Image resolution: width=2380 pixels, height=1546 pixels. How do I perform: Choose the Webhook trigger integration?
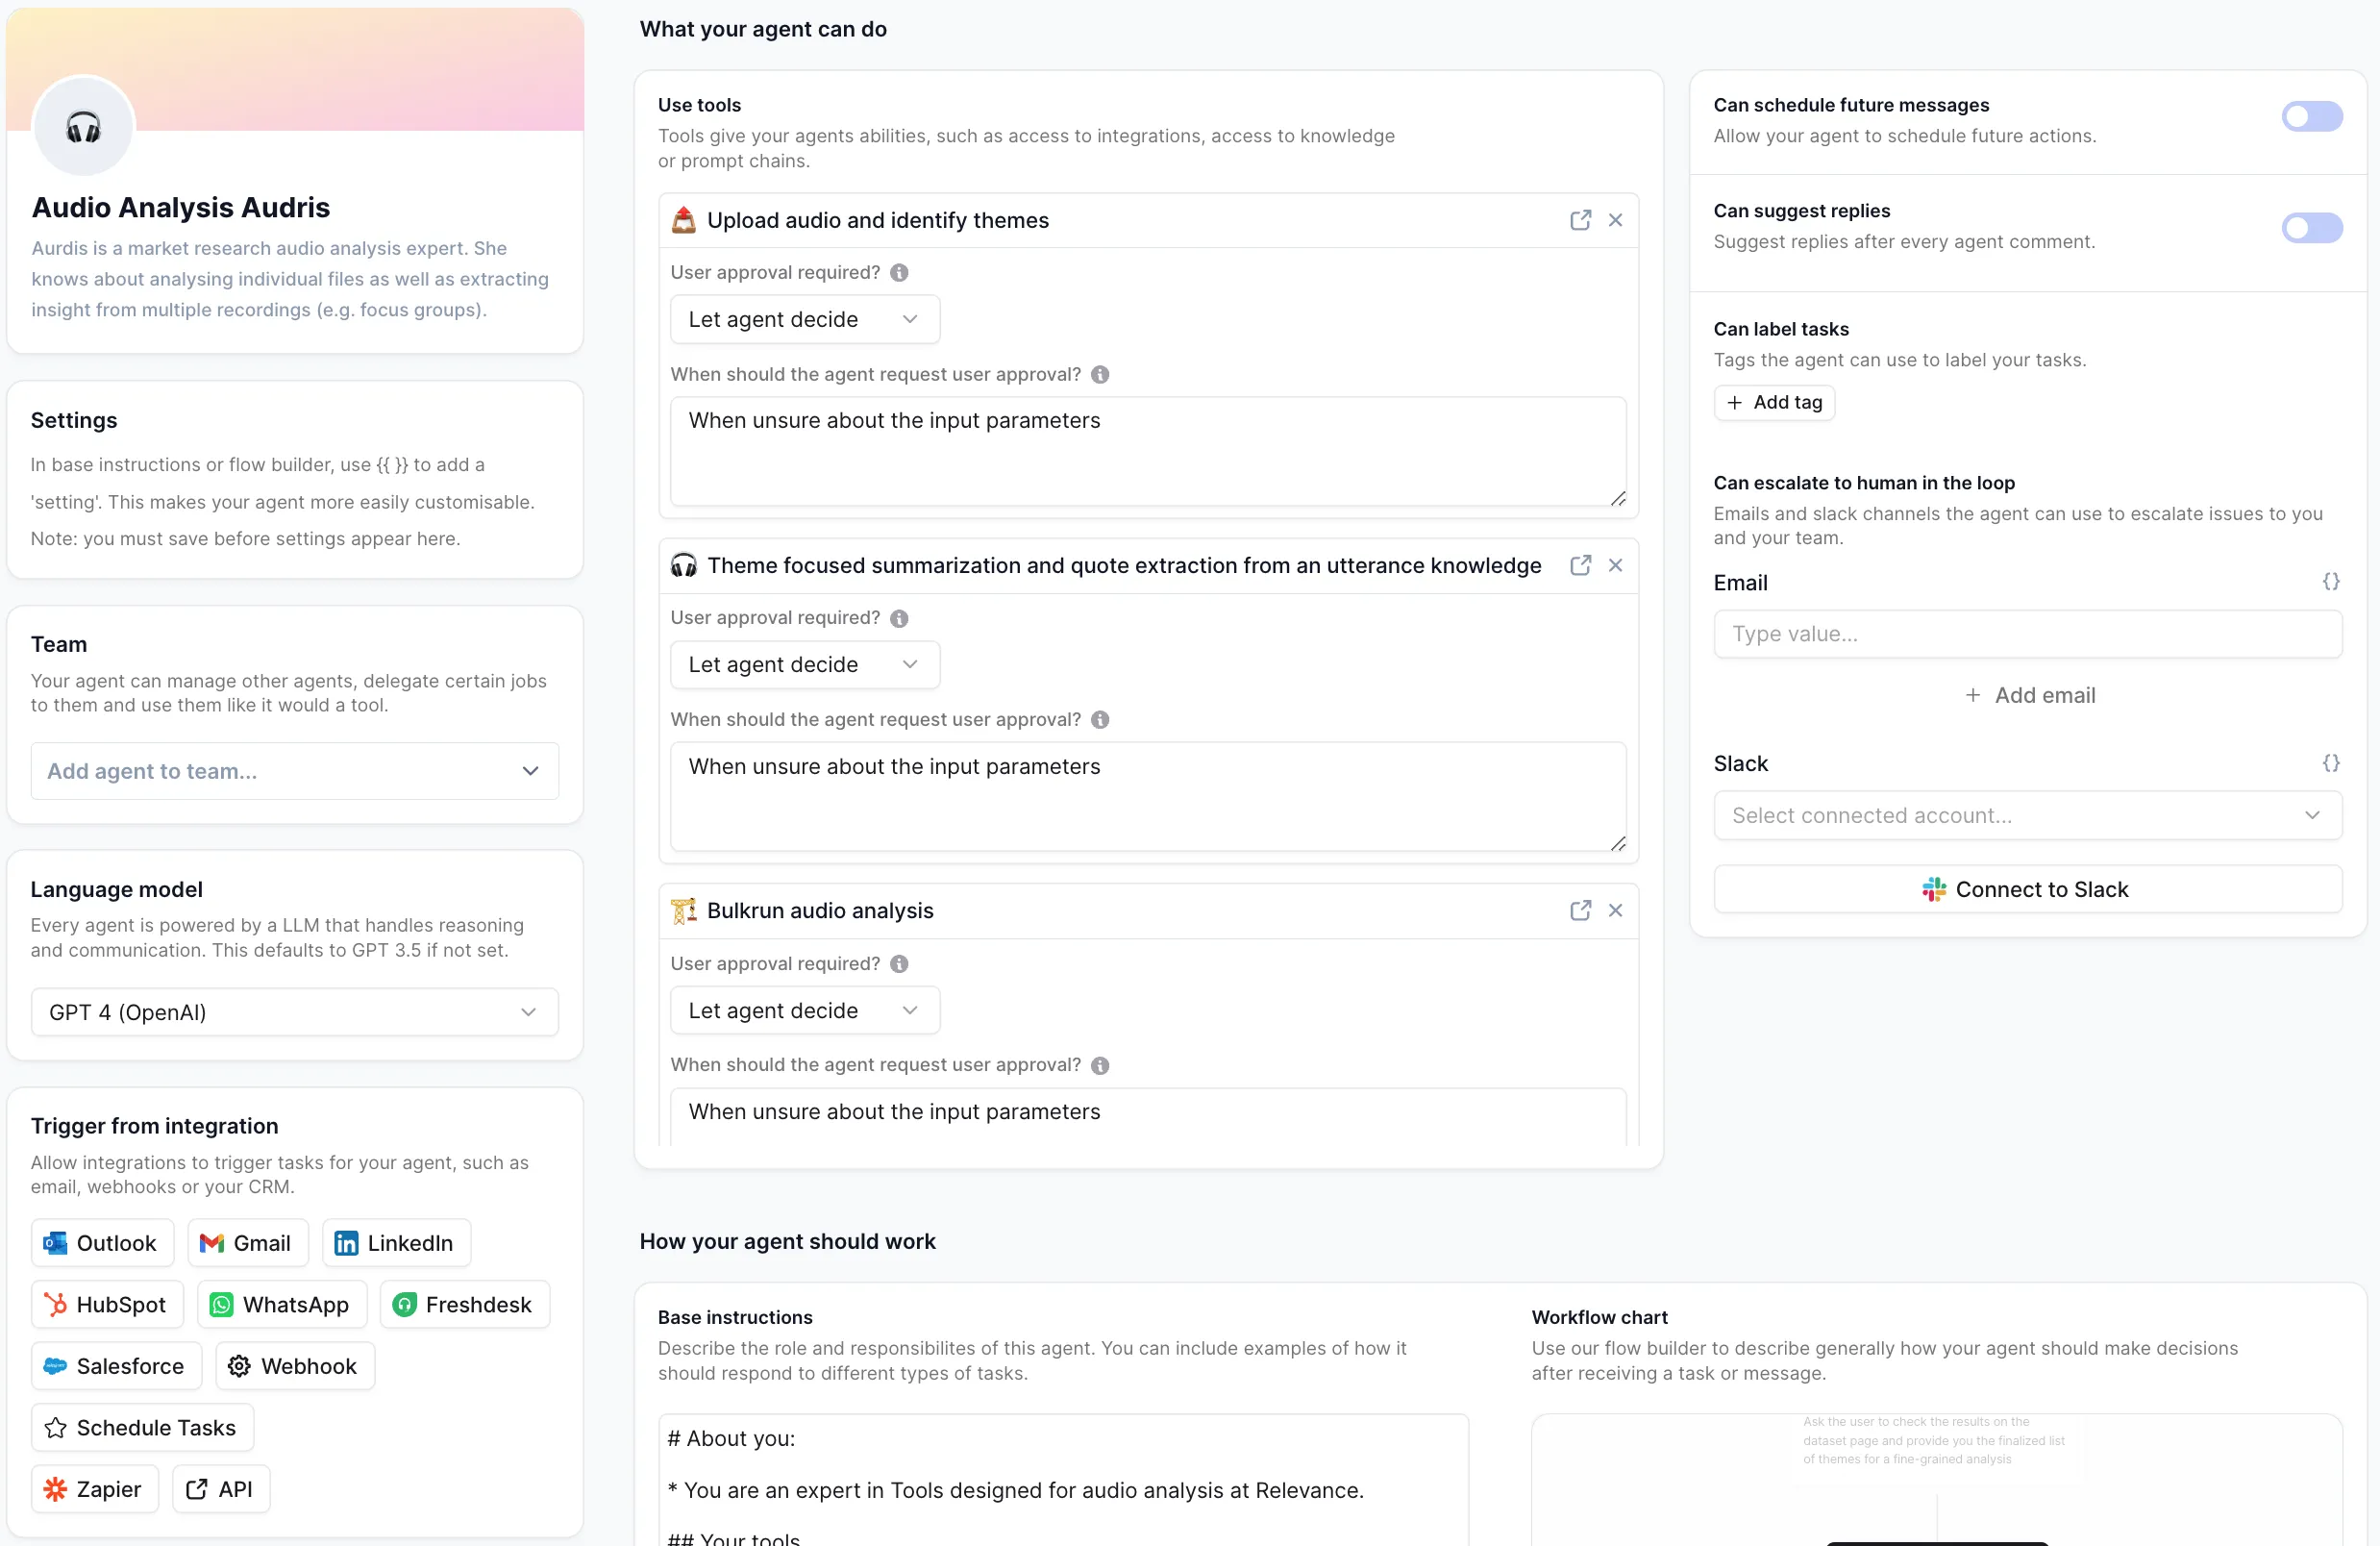pos(294,1366)
